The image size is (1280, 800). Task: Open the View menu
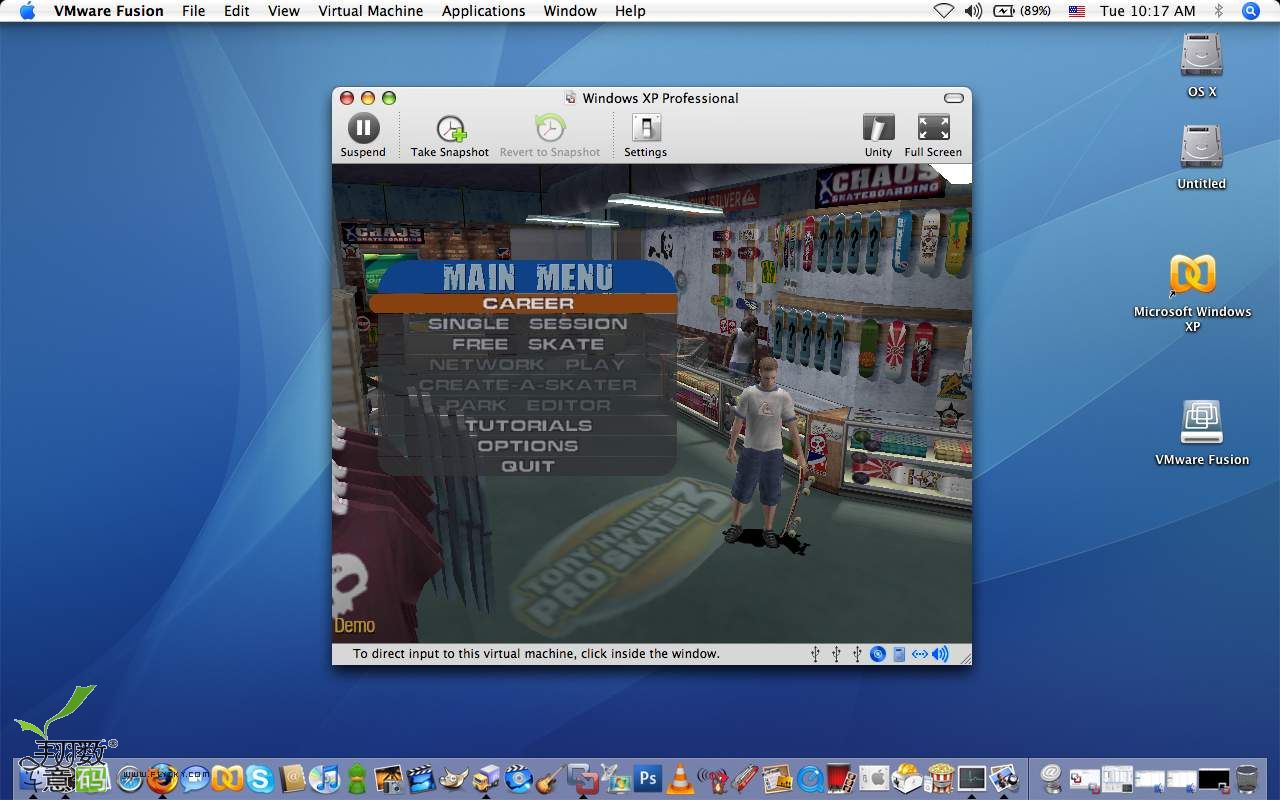tap(284, 11)
